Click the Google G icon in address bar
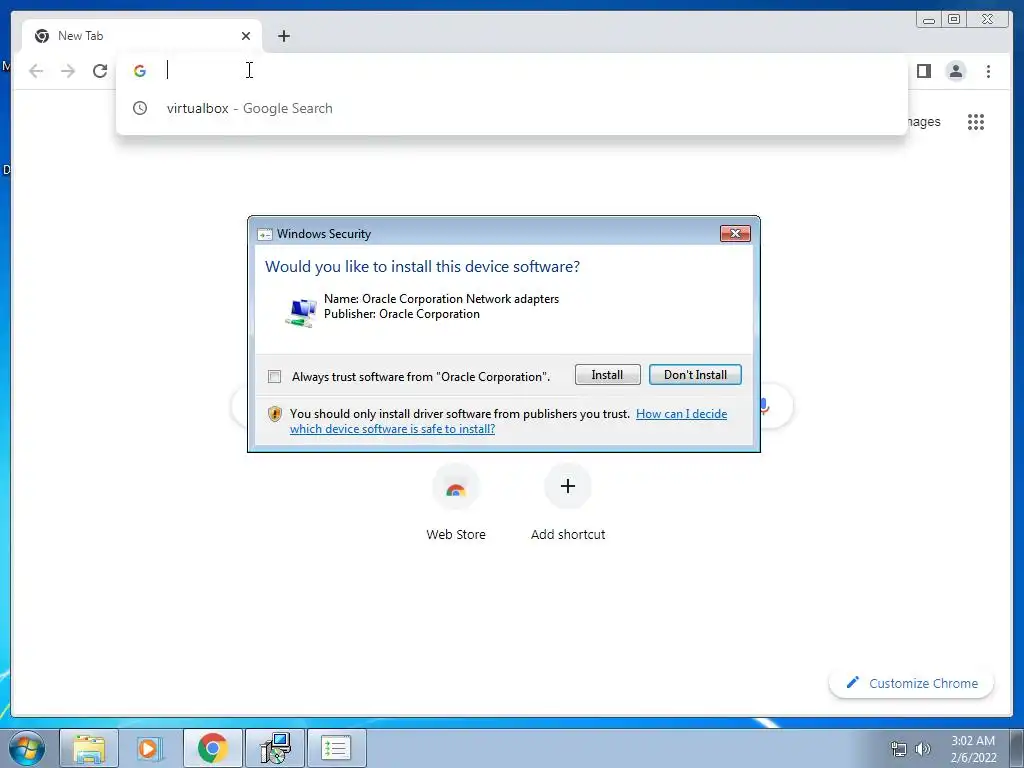Image resolution: width=1024 pixels, height=768 pixels. coord(140,71)
